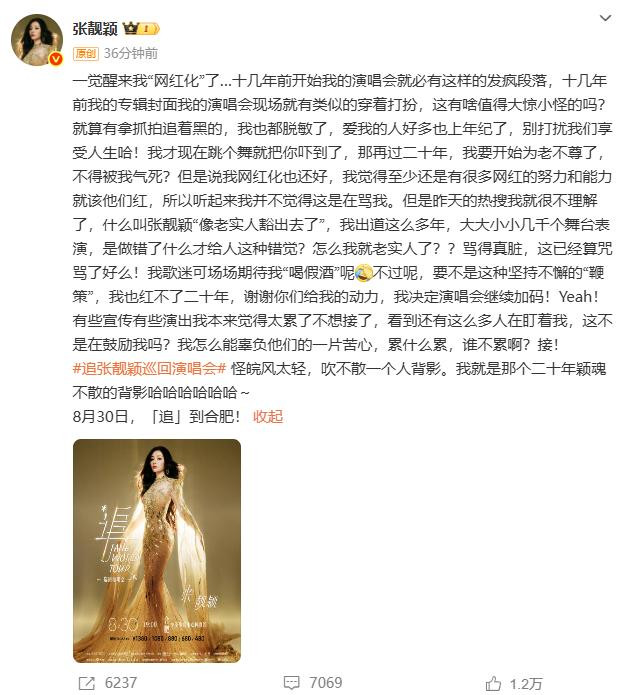The width and height of the screenshot is (627, 695).
Task: Expand the post options chevron menu
Action: tap(605, 18)
